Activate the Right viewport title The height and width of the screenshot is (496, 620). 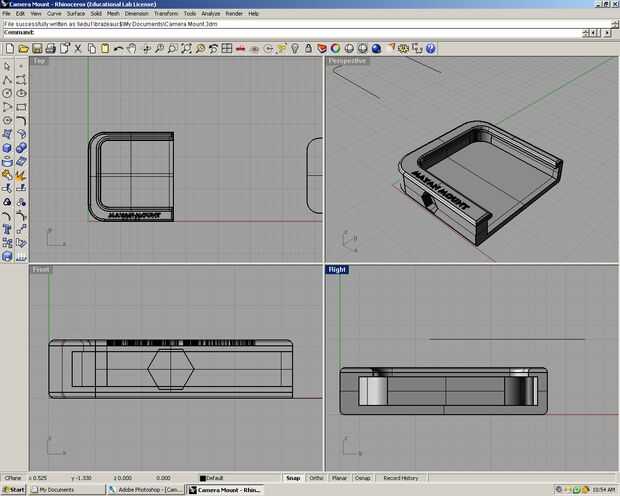click(337, 269)
